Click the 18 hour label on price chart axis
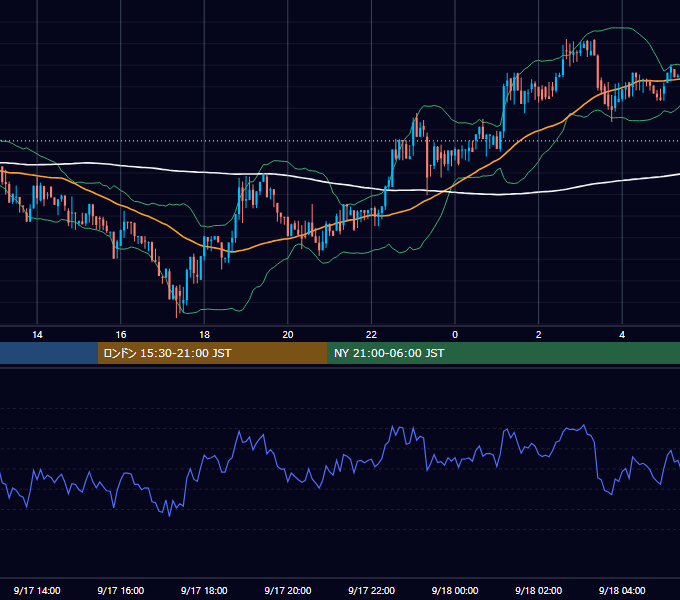Image resolution: width=680 pixels, height=600 pixels. (204, 335)
